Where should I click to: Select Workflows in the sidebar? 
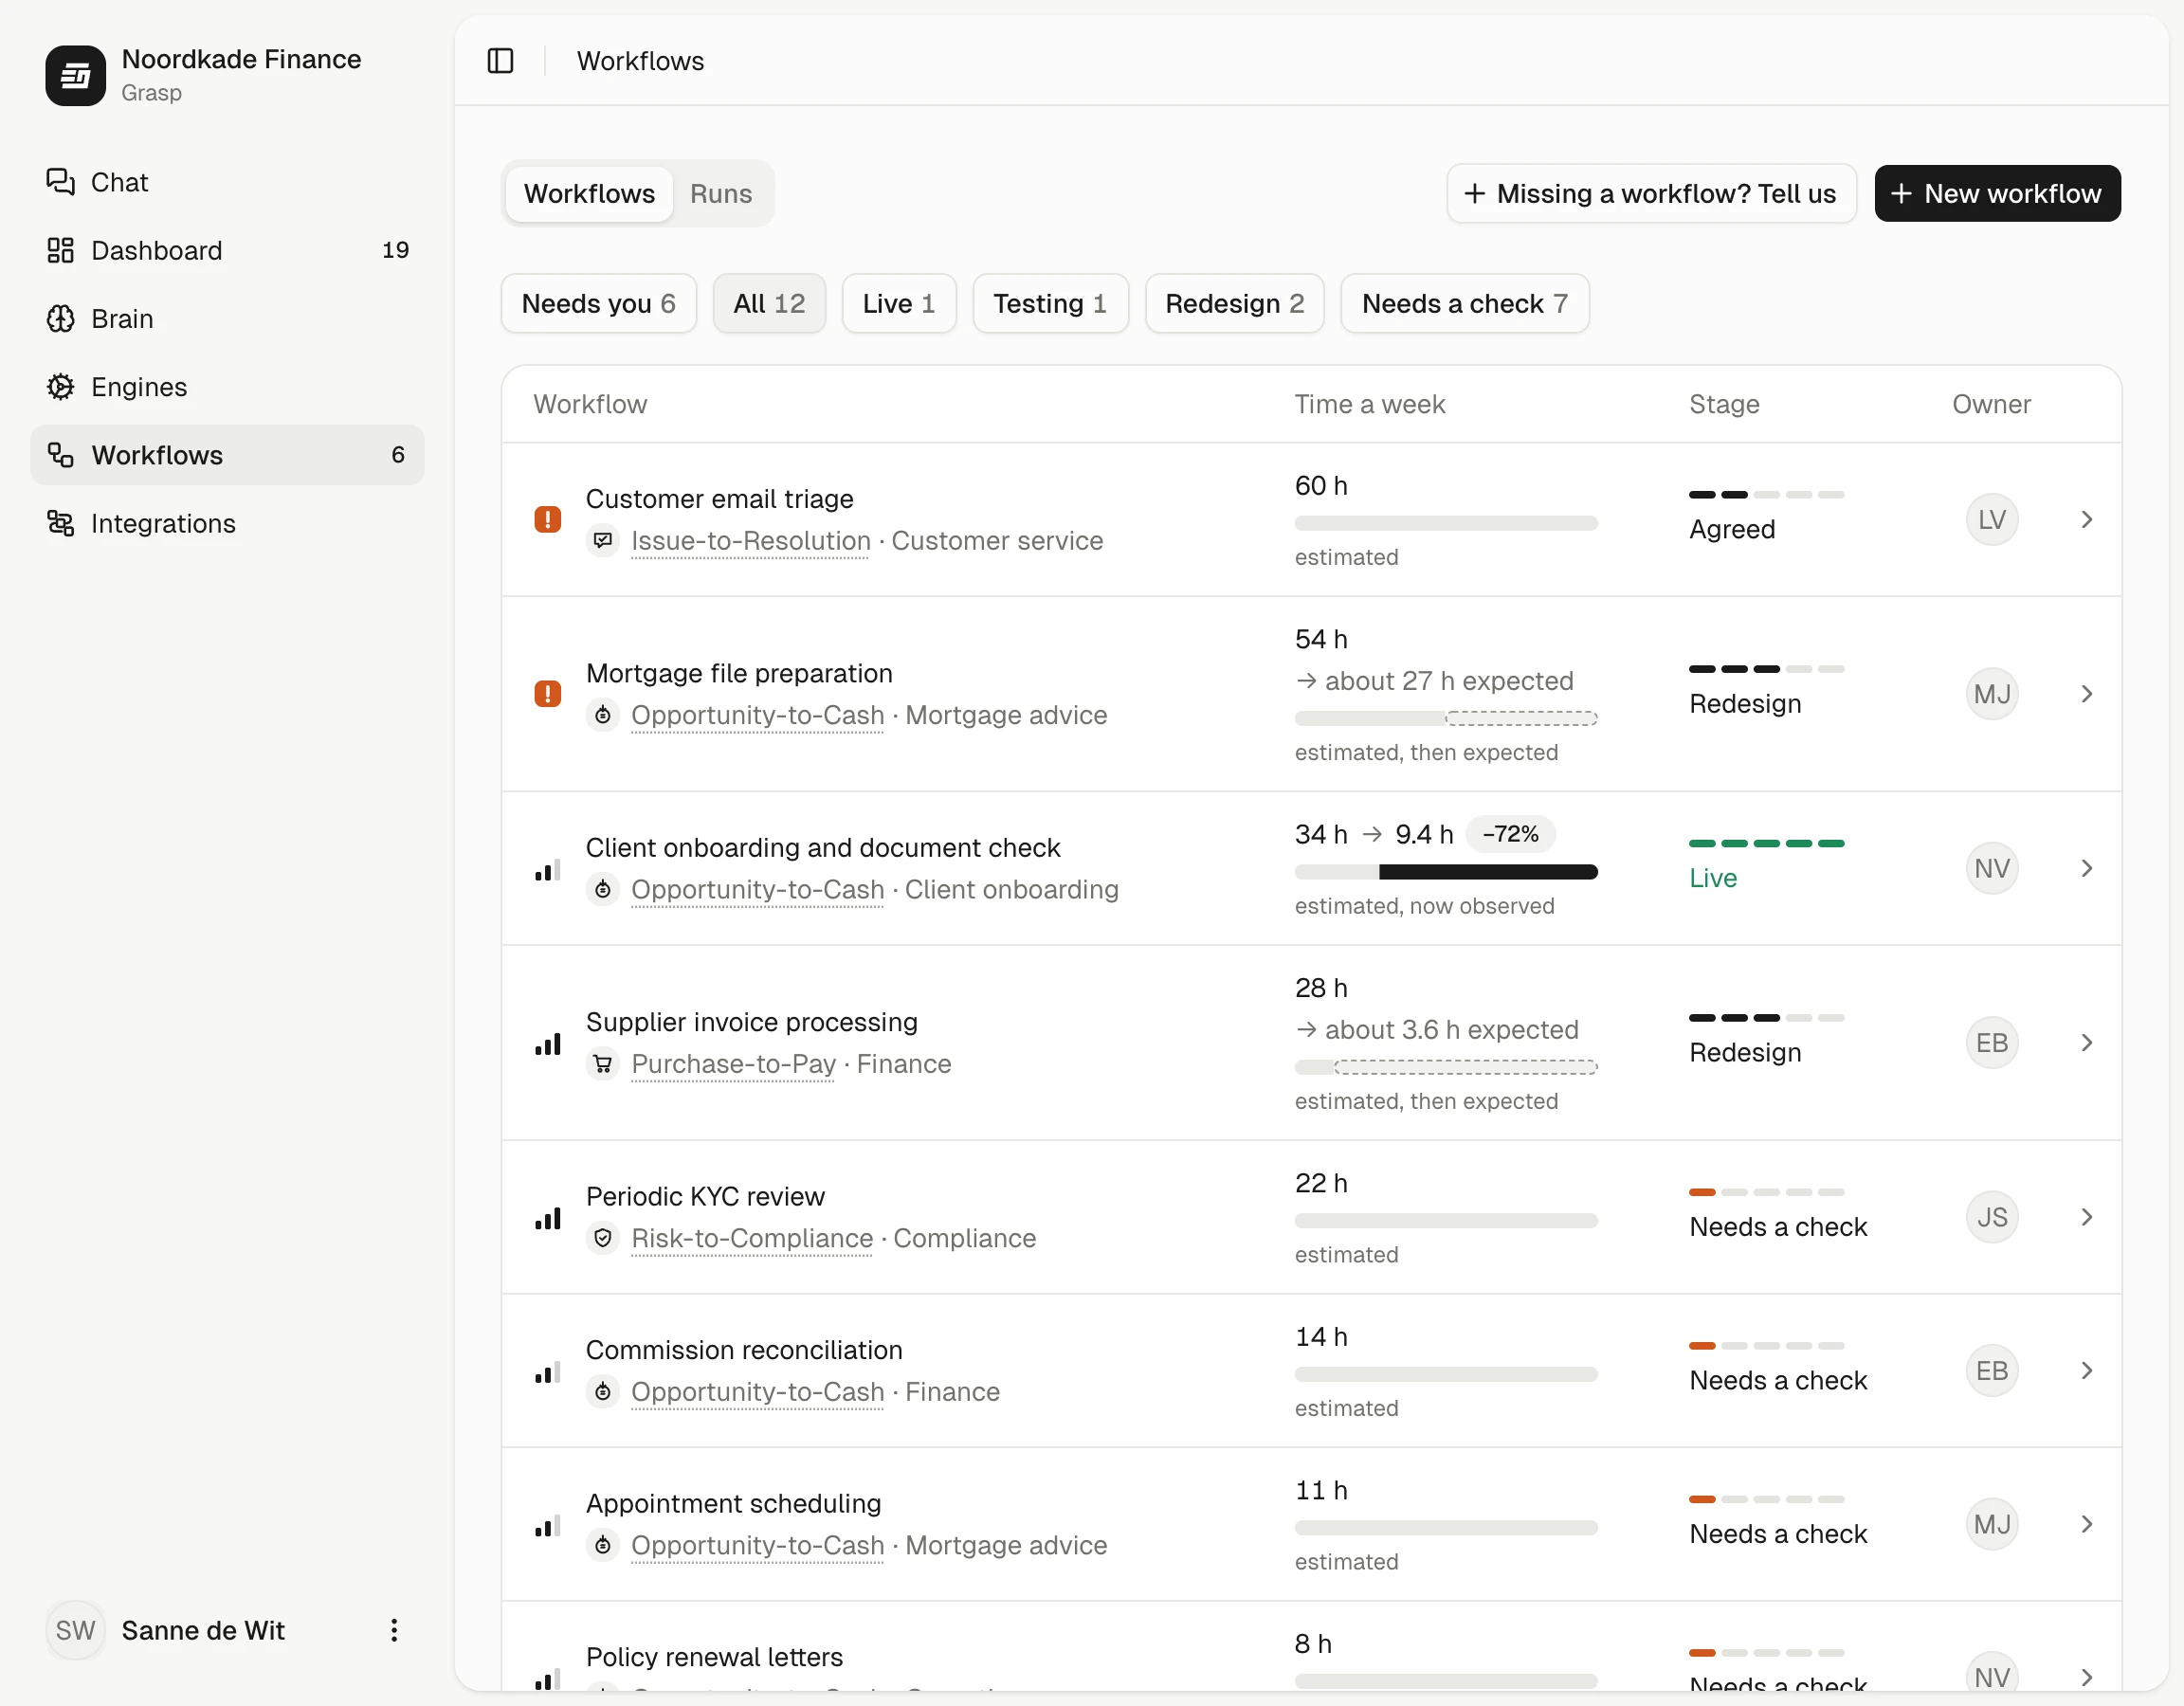coord(227,455)
